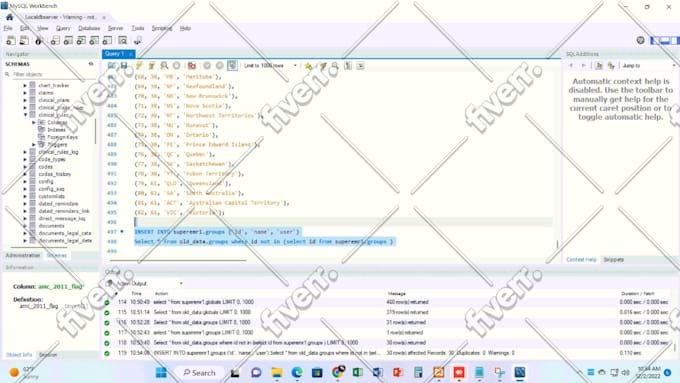Click the commit transaction icon
The width and height of the screenshot is (680, 383).
coord(207,65)
